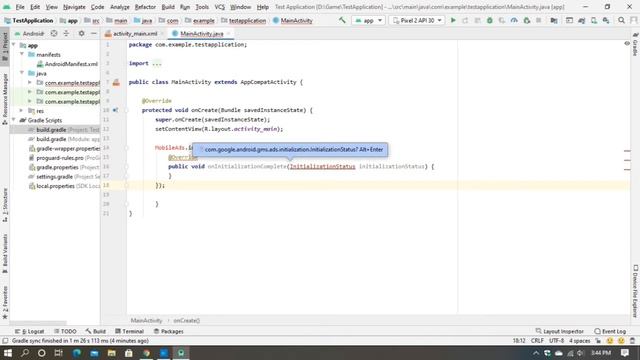640x360 pixels.
Task: Open the app run configuration dropdown
Action: (368, 20)
